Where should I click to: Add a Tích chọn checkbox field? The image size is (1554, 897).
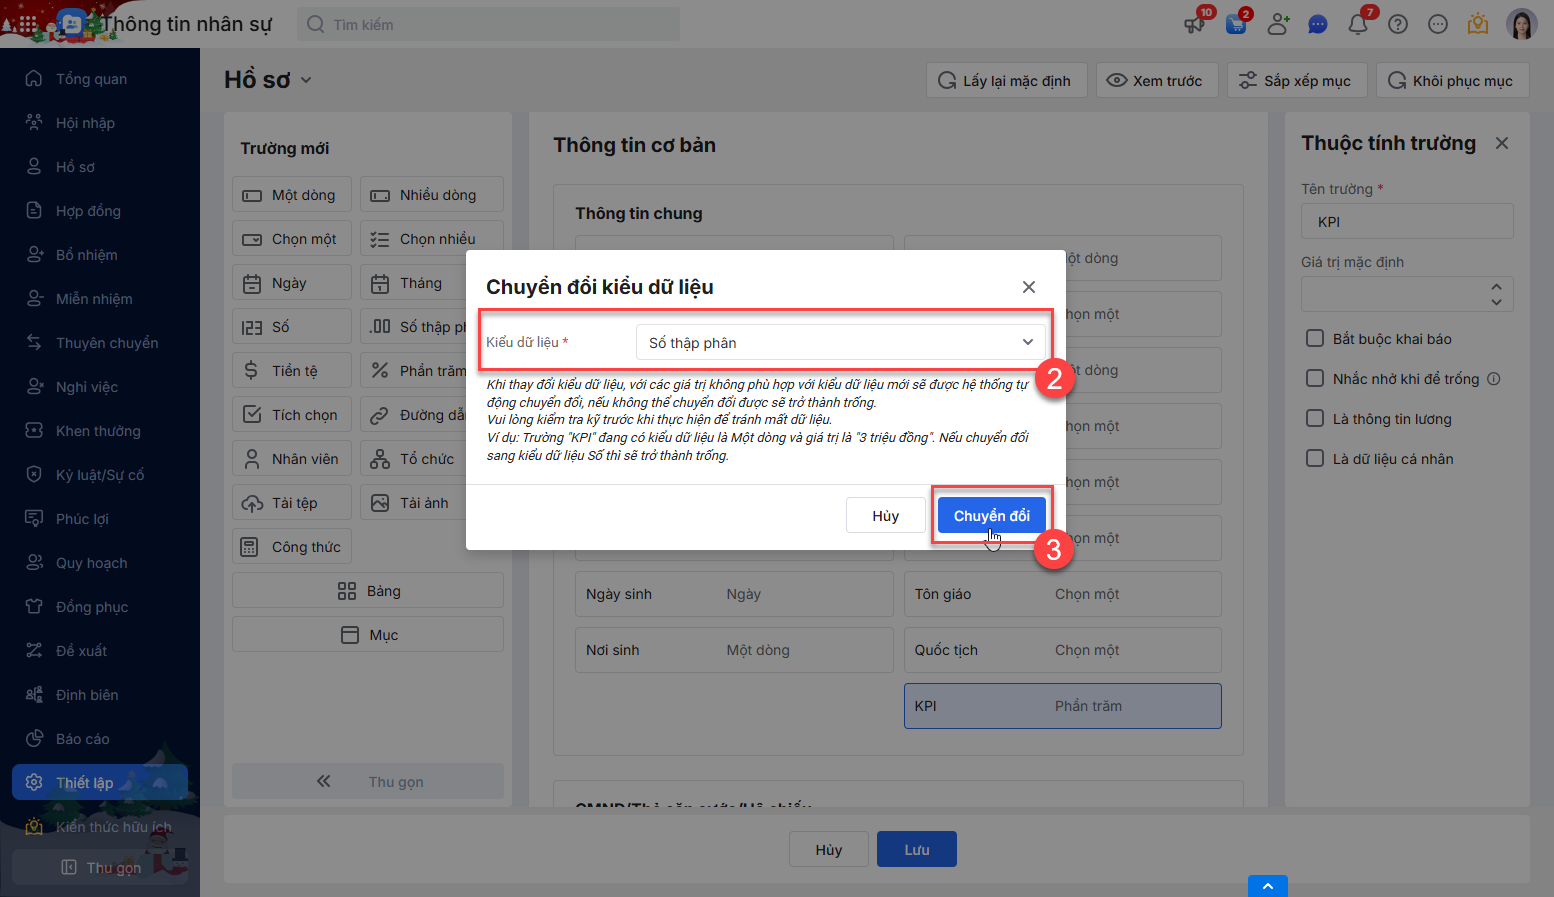pos(292,415)
